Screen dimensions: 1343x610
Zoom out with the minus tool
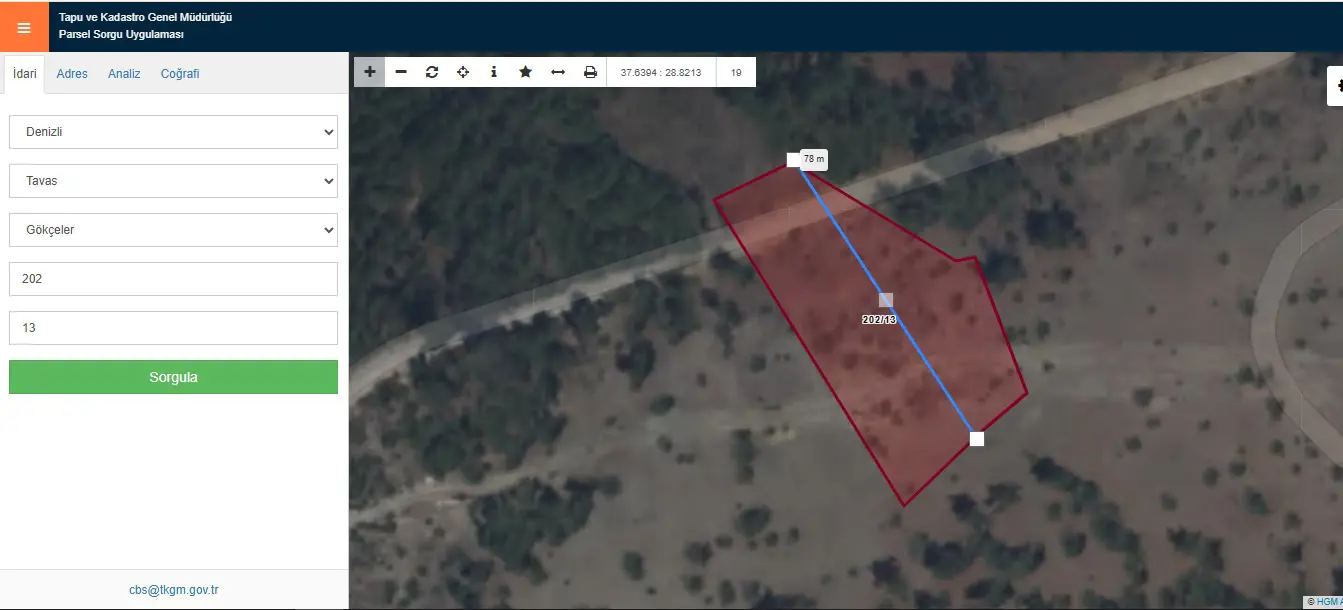pos(401,72)
